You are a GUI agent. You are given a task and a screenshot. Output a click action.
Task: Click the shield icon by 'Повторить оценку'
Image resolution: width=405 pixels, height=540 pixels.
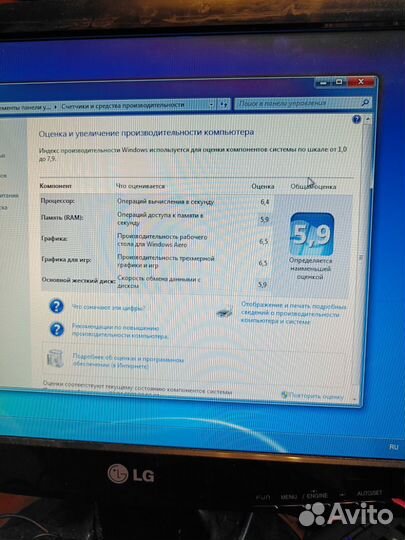click(x=284, y=395)
